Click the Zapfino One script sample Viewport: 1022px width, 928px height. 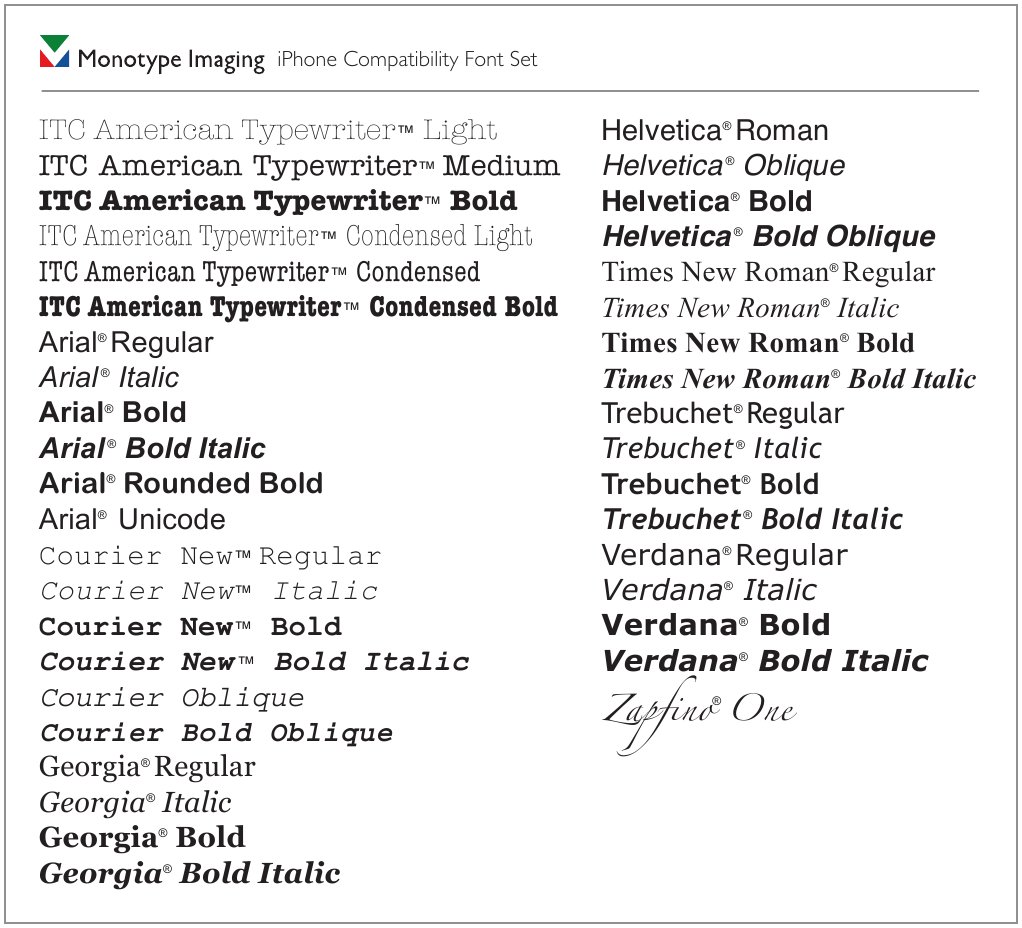click(x=700, y=712)
